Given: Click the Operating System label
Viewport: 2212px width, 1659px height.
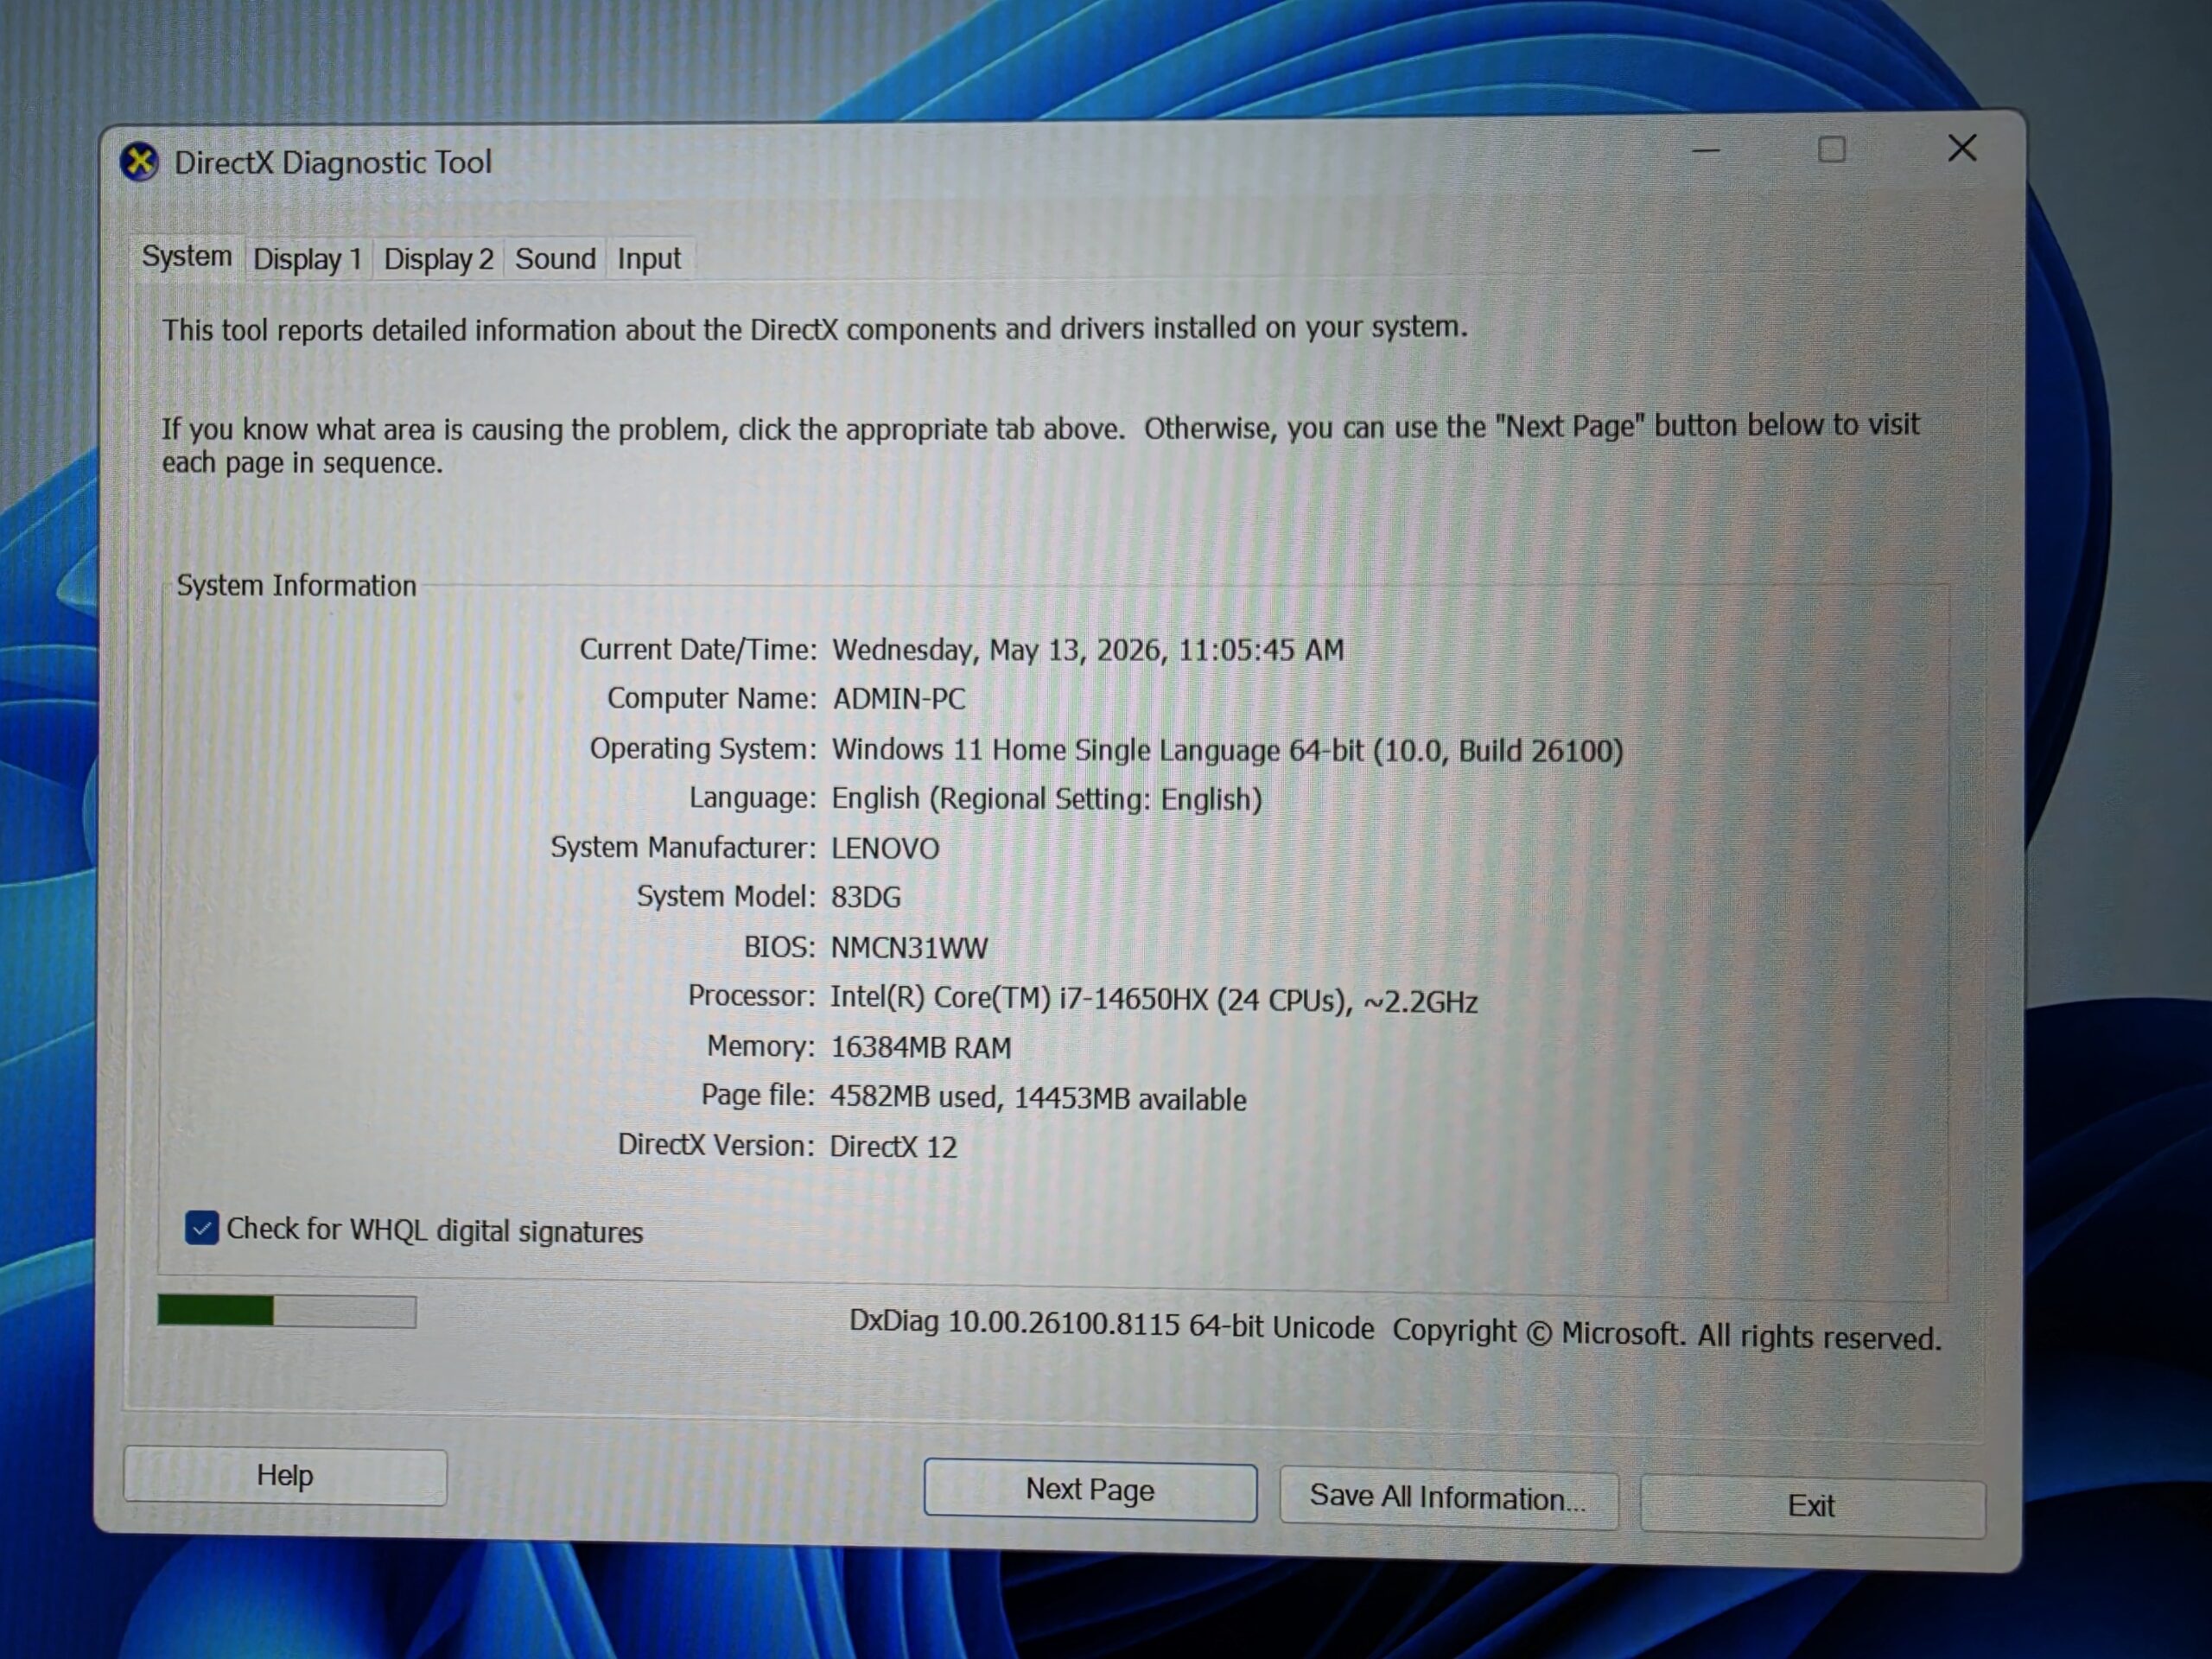Looking at the screenshot, I should pos(703,749).
